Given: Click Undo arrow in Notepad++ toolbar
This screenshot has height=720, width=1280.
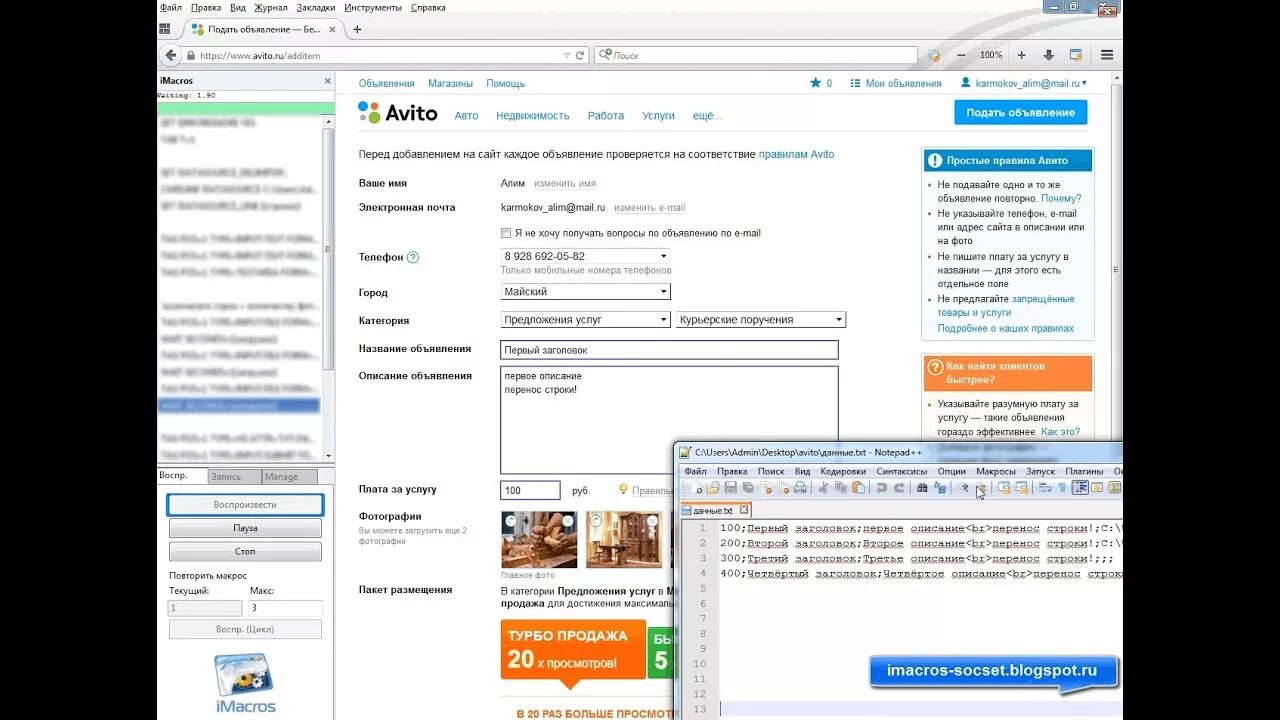Looking at the screenshot, I should click(882, 488).
